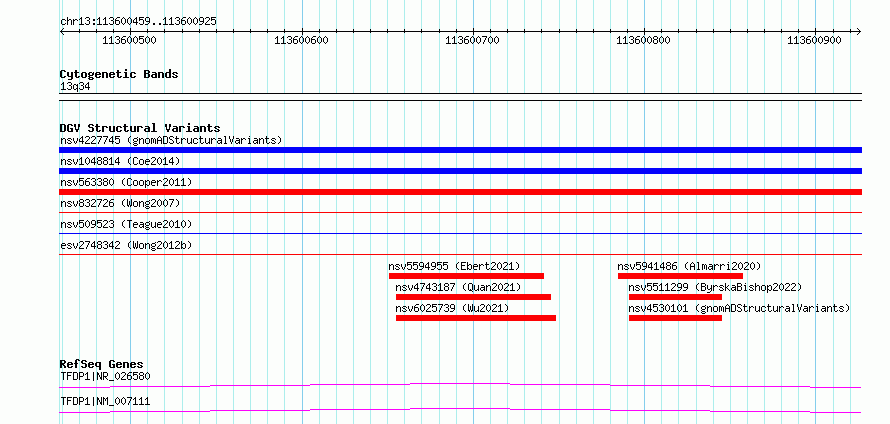Open the esv2748342 (Wong2012b) variant label
Image resolution: width=890 pixels, height=424 pixels.
(x=126, y=245)
